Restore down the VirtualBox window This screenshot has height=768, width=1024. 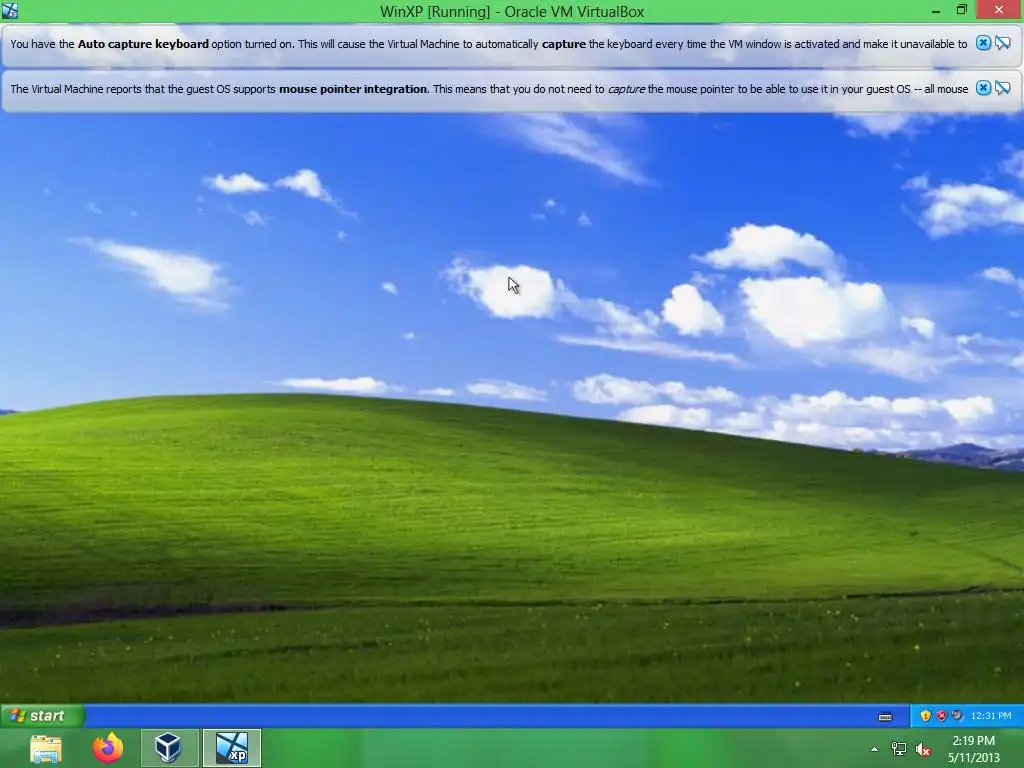pyautogui.click(x=962, y=10)
